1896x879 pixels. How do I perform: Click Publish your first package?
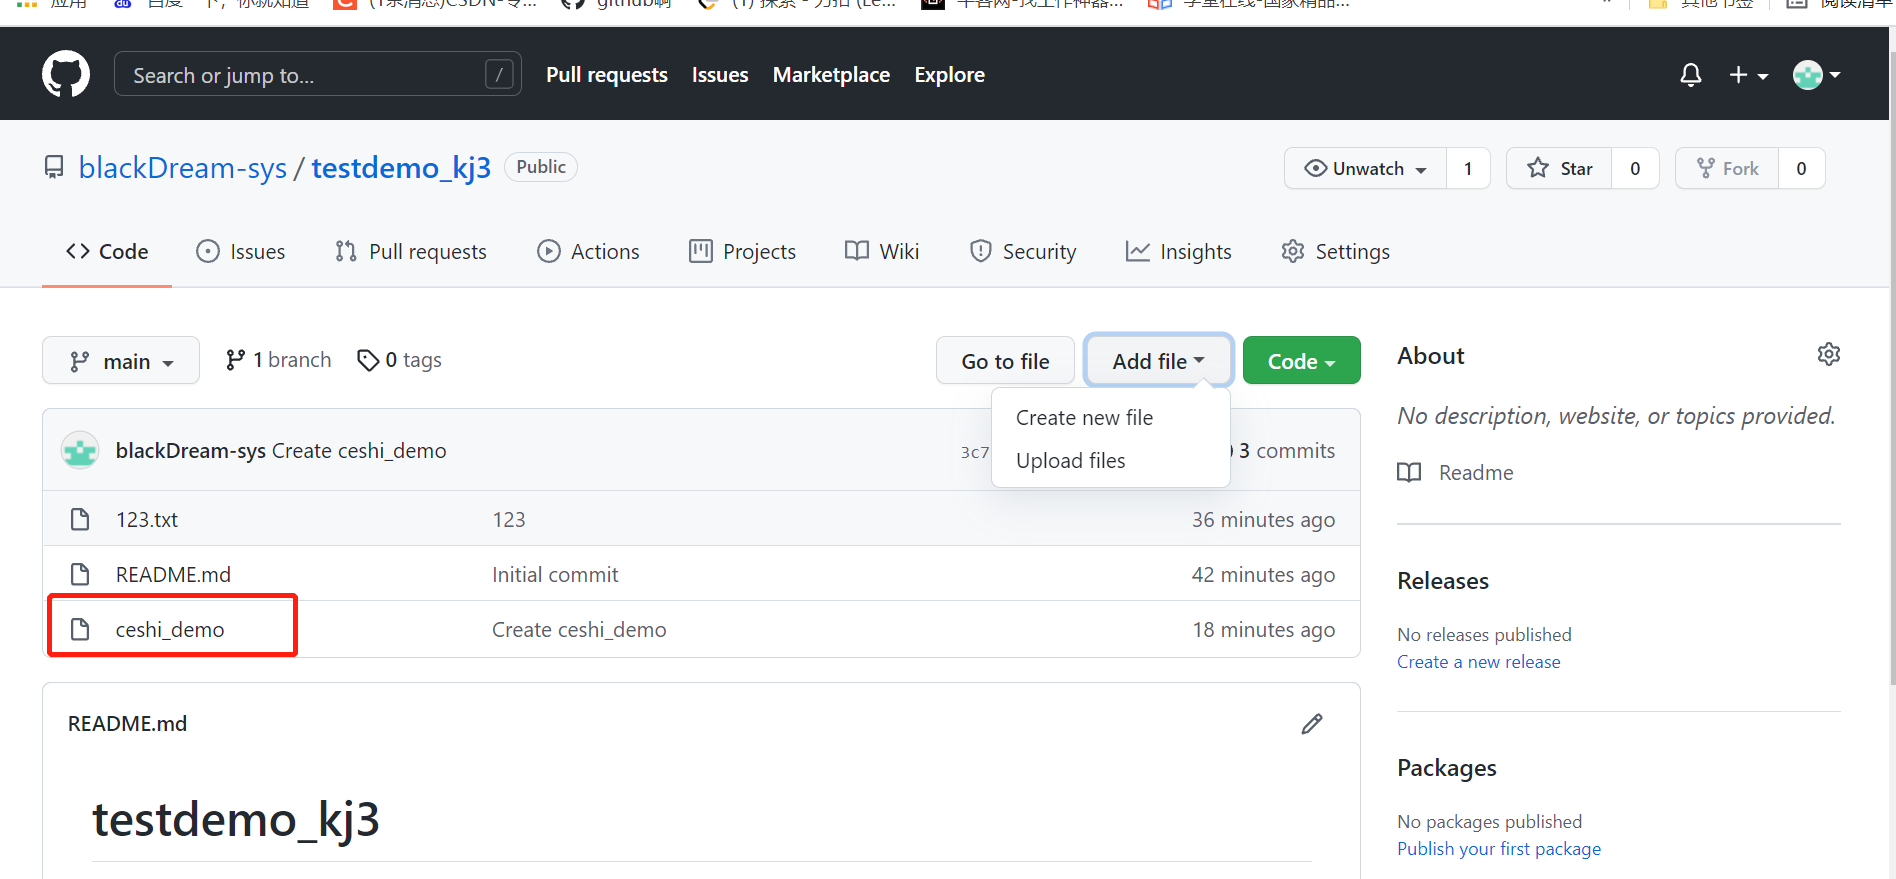click(1499, 849)
